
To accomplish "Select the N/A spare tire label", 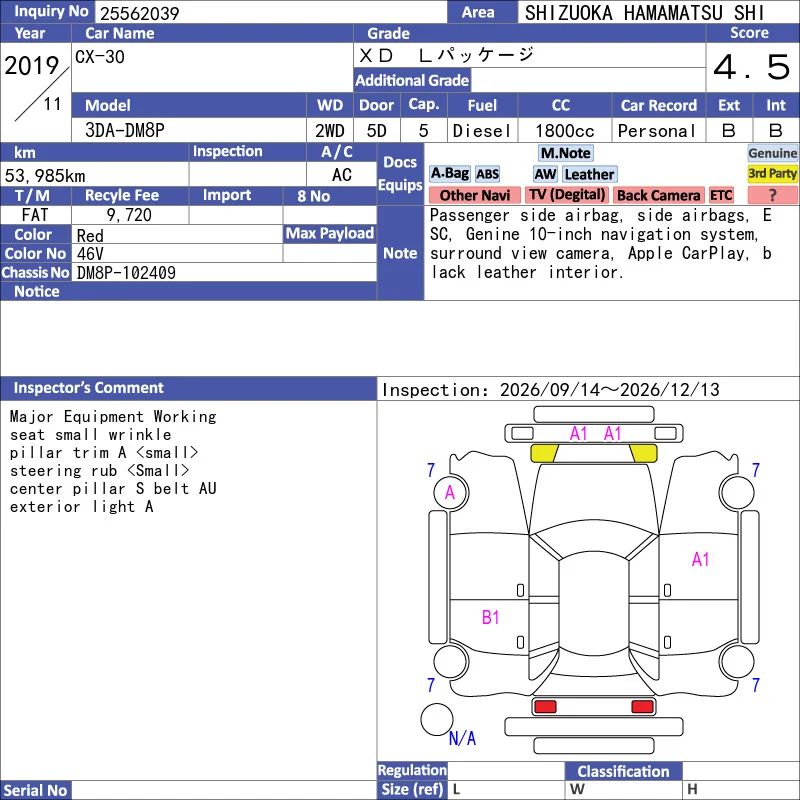I will [x=462, y=738].
